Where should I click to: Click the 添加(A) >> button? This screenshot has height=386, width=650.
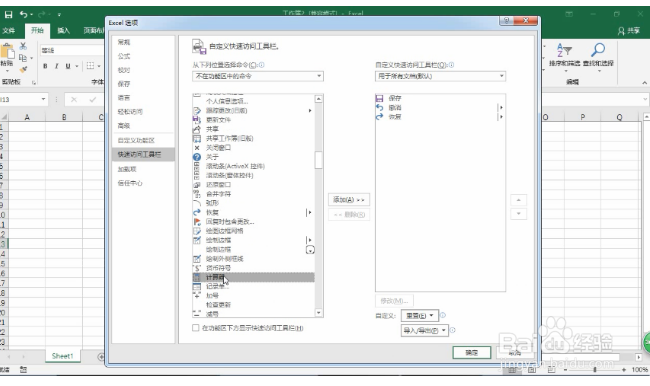click(349, 200)
